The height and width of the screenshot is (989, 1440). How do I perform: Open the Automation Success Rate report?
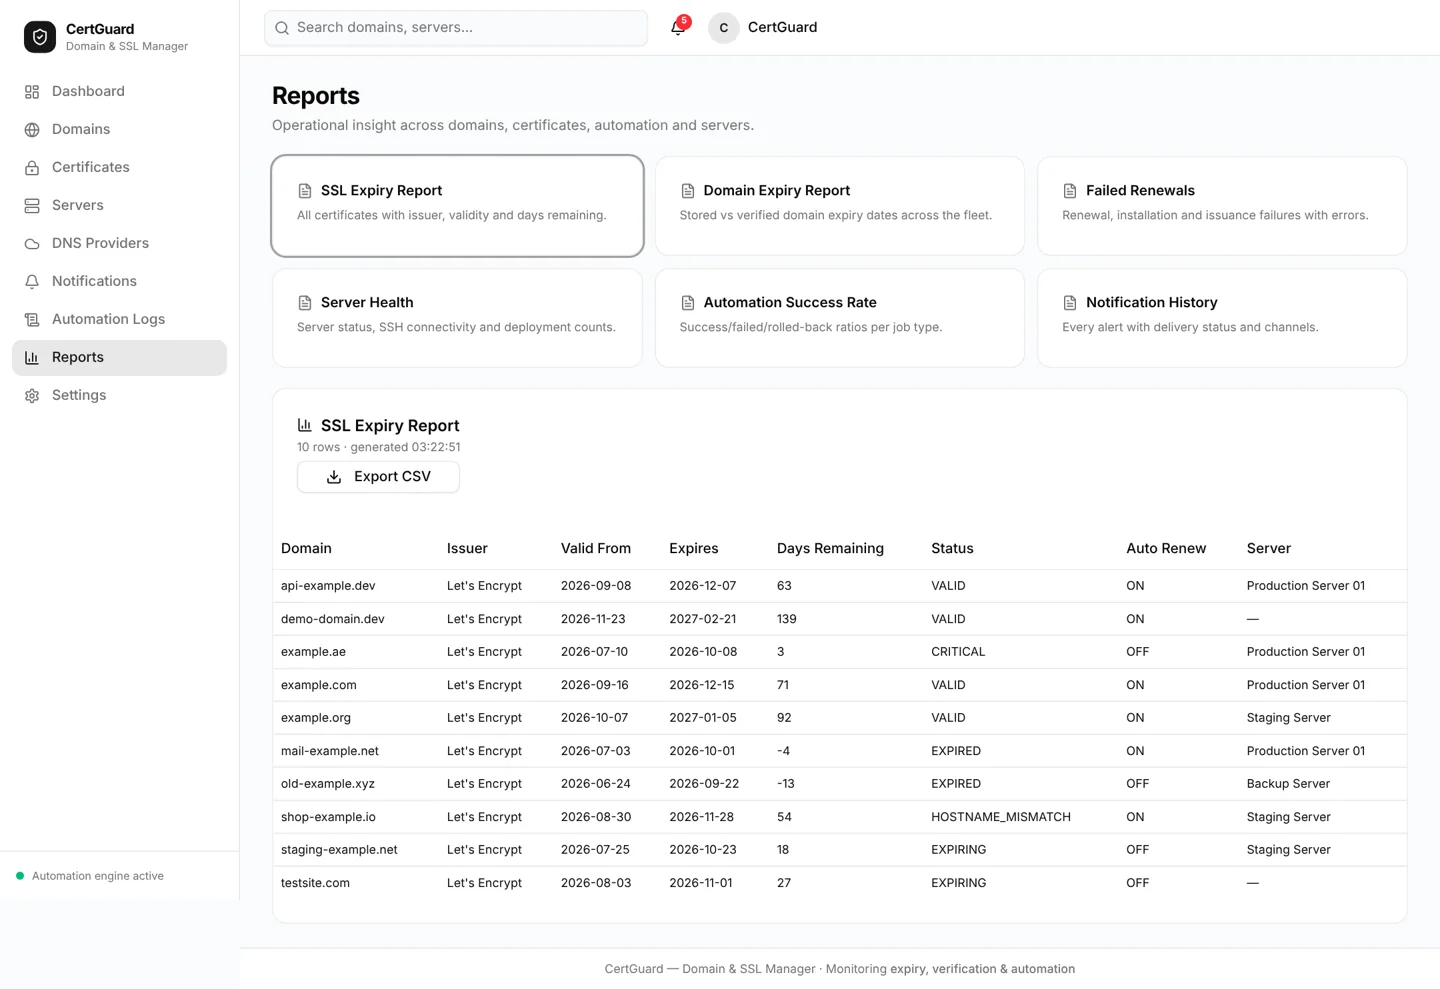coord(840,318)
